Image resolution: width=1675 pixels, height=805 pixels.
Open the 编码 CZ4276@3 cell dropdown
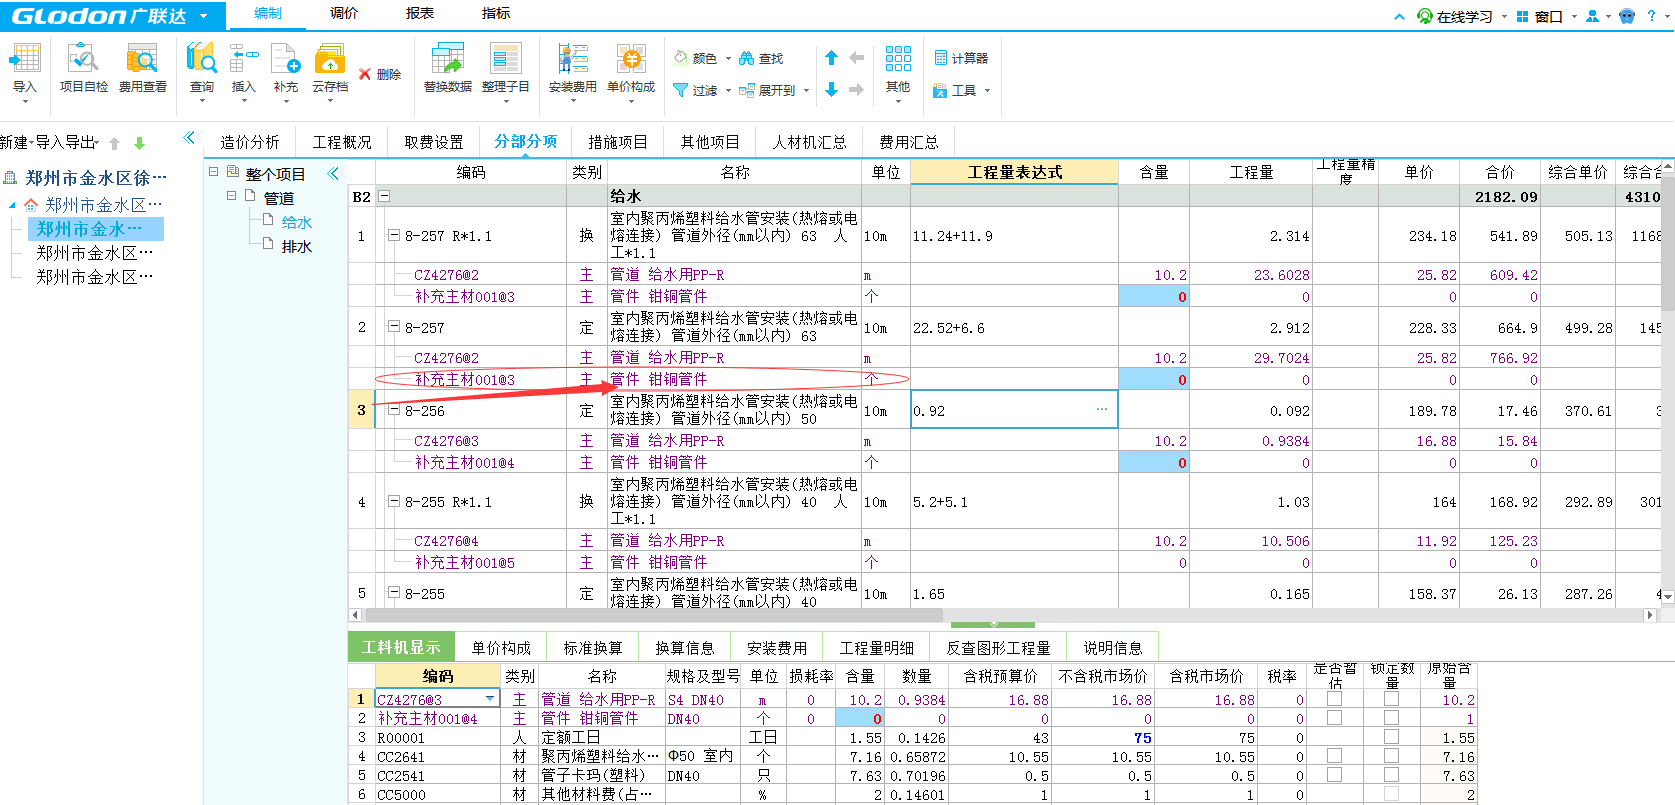click(x=490, y=700)
